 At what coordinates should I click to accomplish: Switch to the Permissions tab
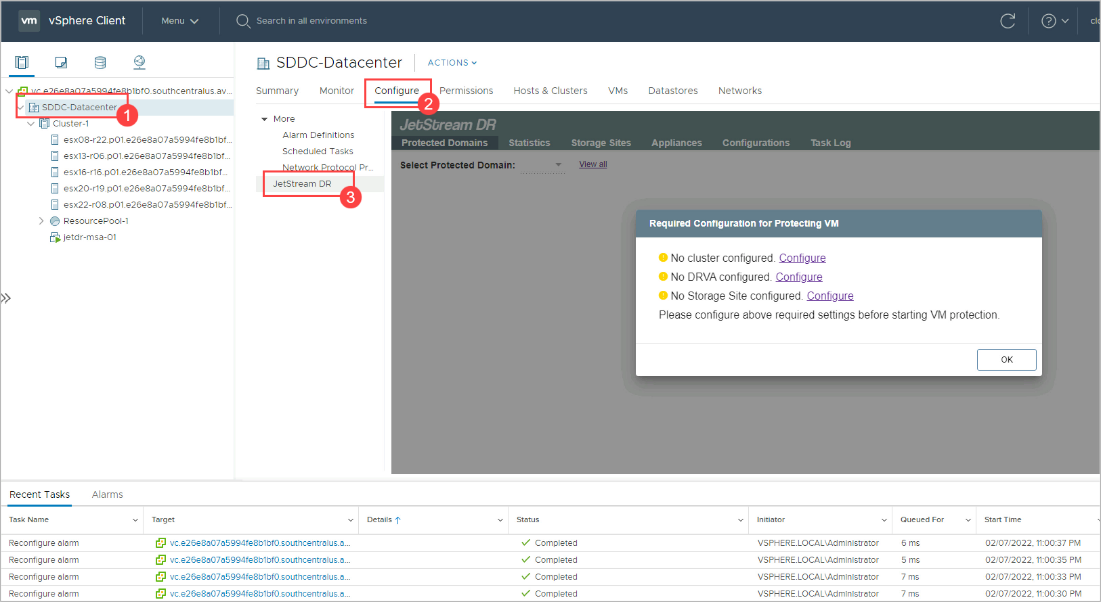click(x=466, y=91)
